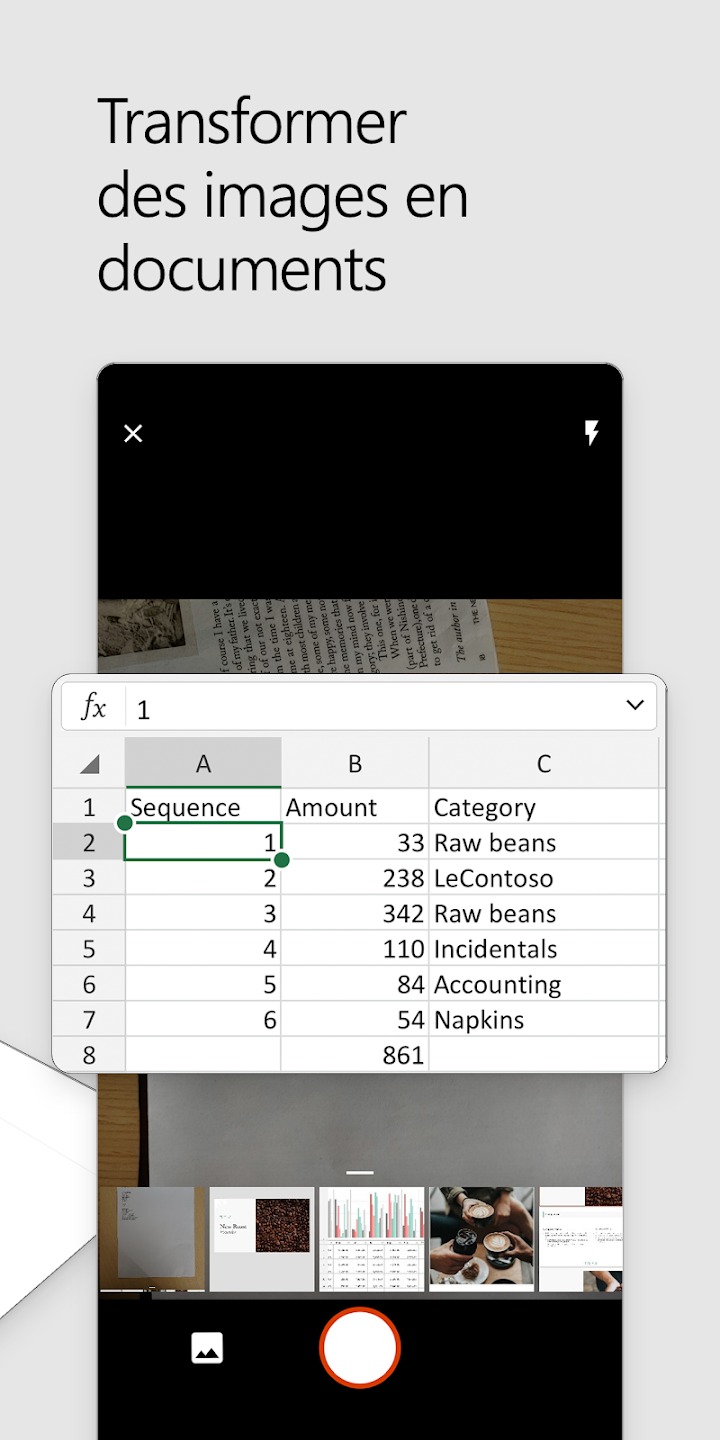Close the camera scanner with X icon

coord(133,433)
